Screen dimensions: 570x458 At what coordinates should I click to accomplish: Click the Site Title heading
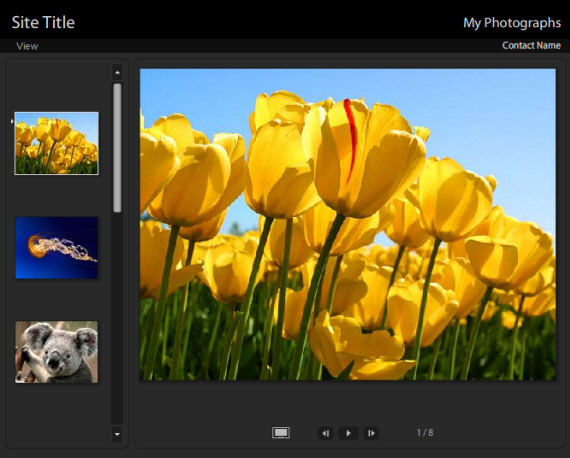43,23
